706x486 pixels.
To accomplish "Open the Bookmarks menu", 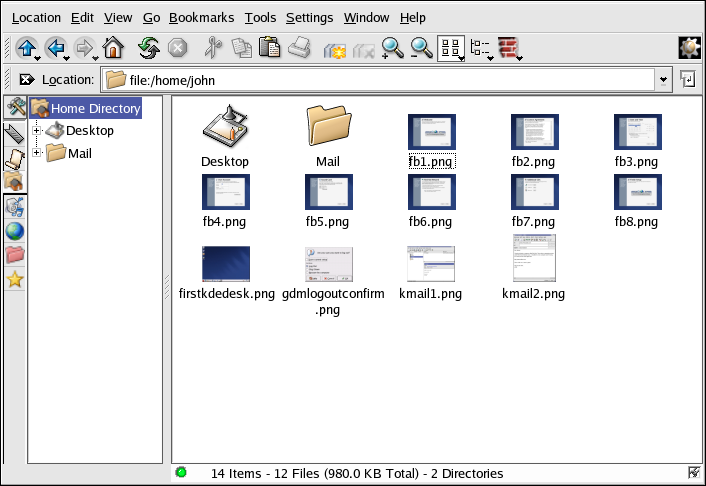I will tap(201, 17).
